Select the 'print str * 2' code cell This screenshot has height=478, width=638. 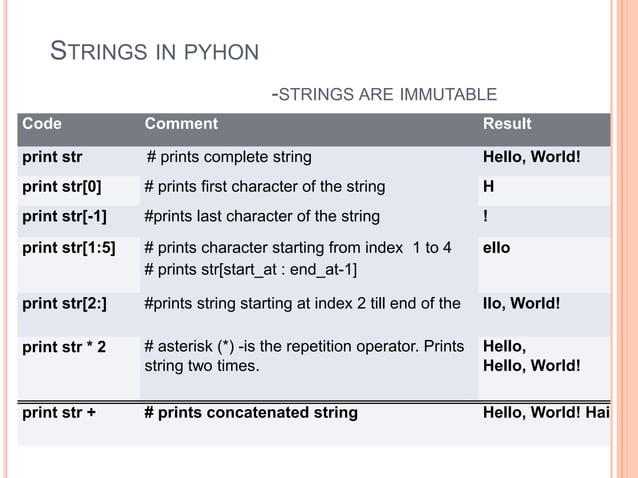coord(64,348)
